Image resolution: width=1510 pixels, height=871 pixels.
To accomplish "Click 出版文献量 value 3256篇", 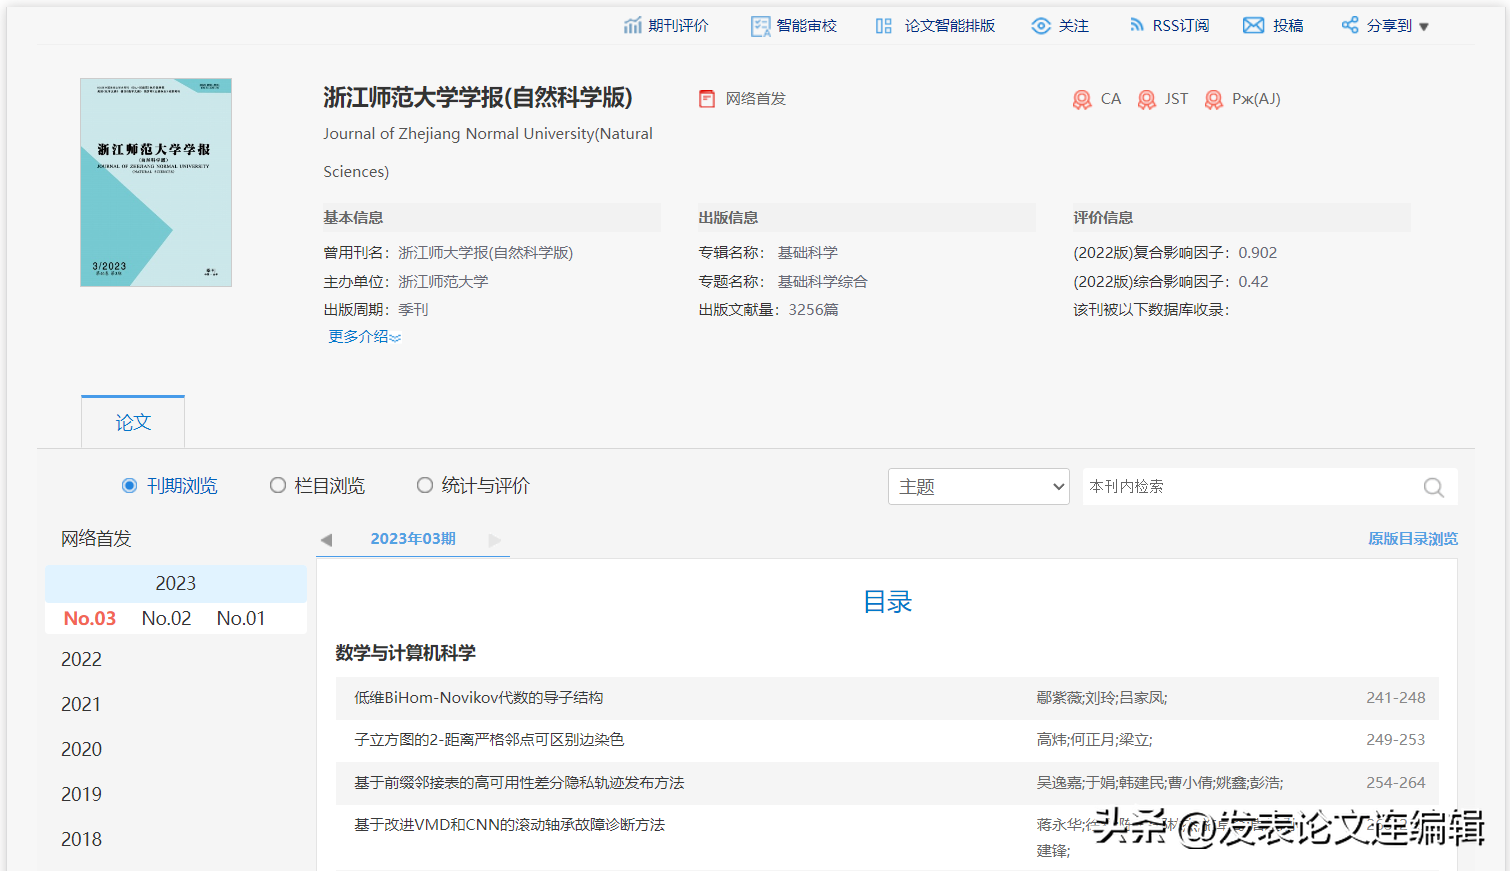I will [813, 310].
